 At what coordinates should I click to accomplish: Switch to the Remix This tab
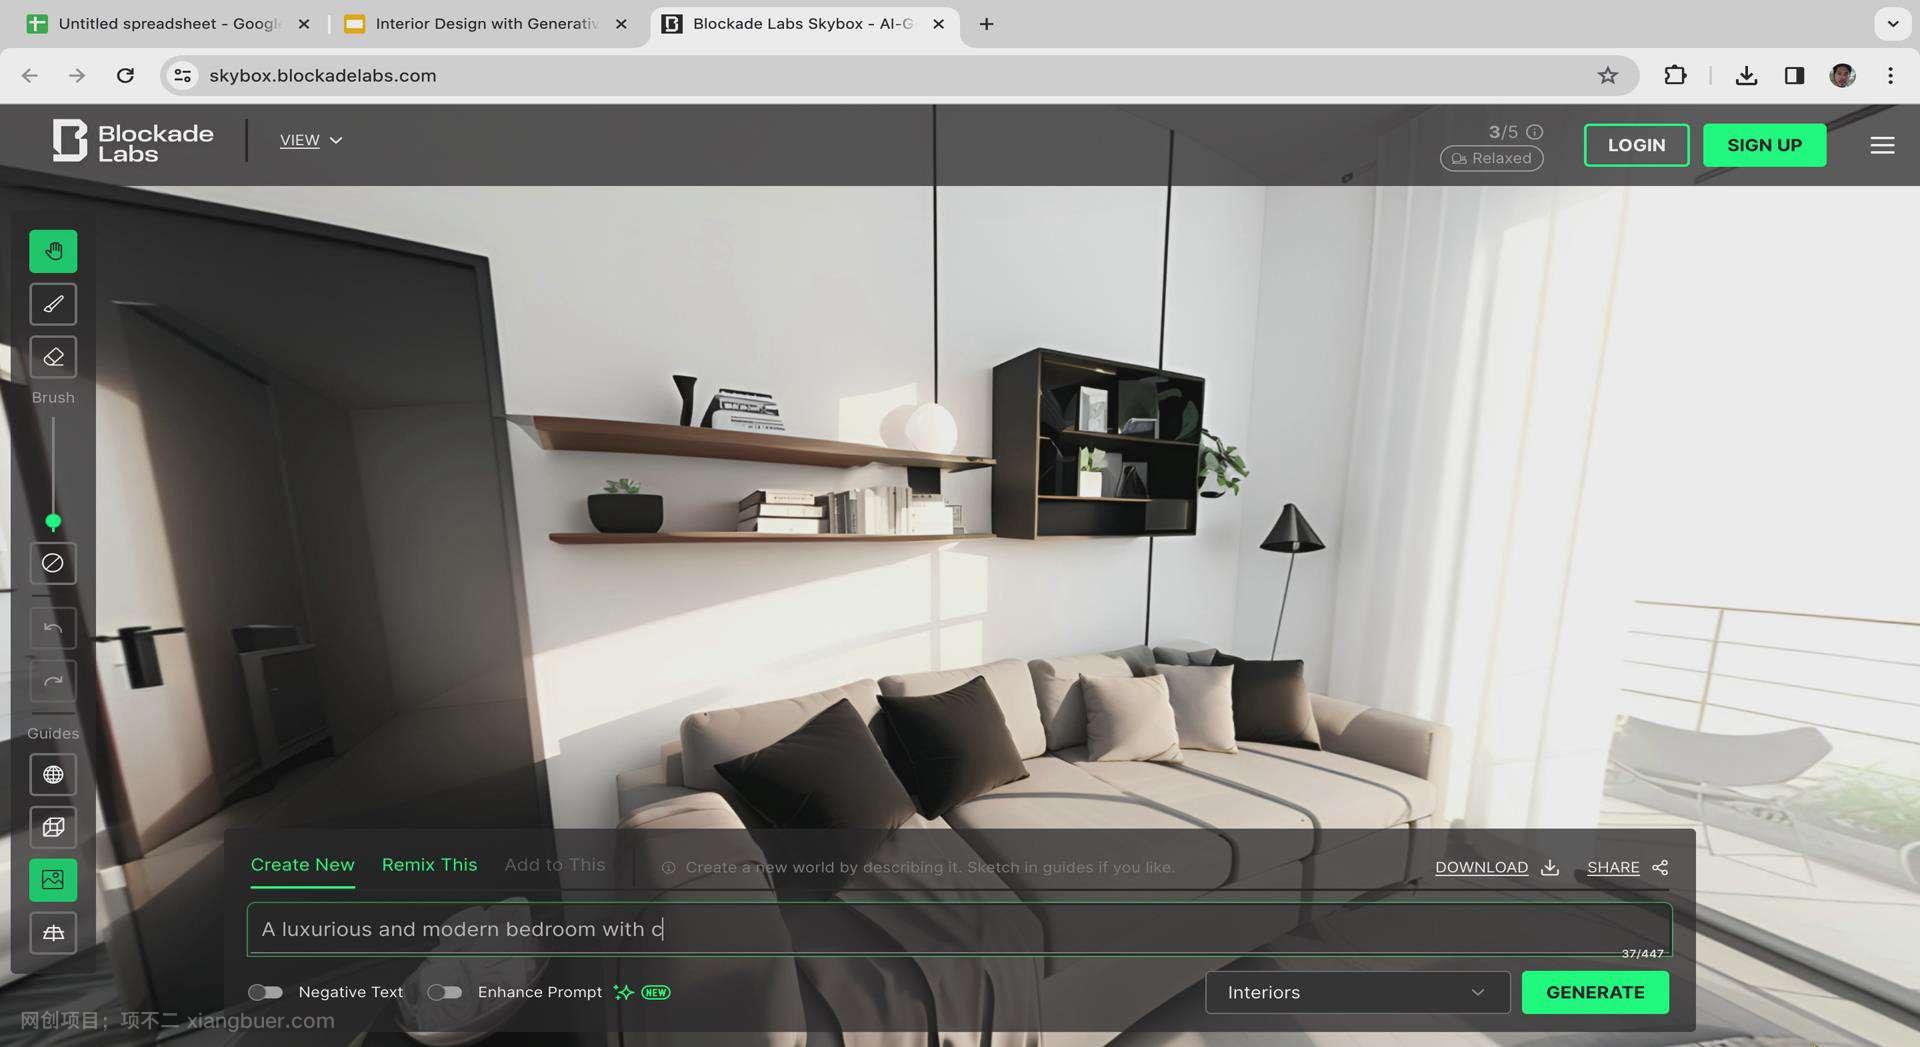(429, 865)
